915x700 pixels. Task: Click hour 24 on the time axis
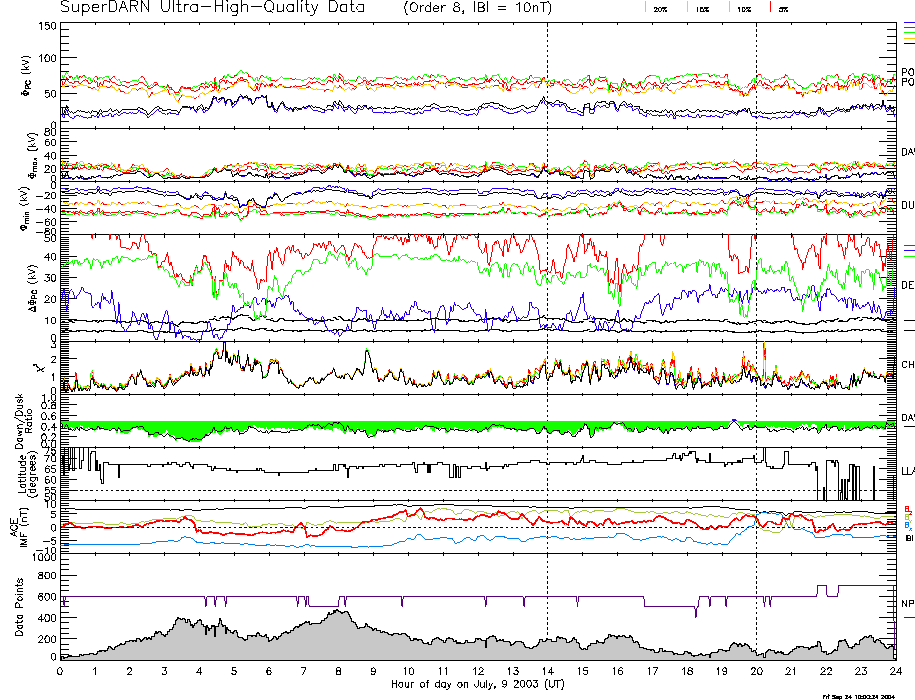click(894, 671)
